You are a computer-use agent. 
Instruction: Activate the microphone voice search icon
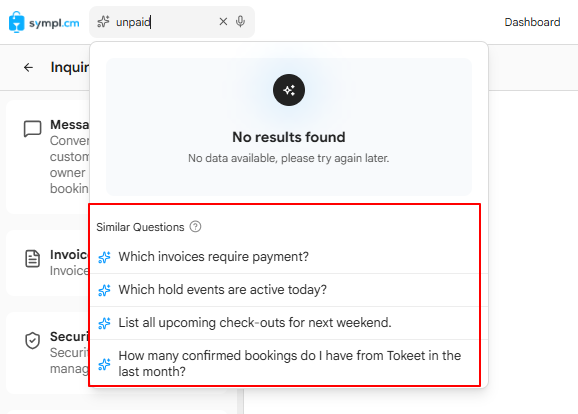[x=240, y=22]
